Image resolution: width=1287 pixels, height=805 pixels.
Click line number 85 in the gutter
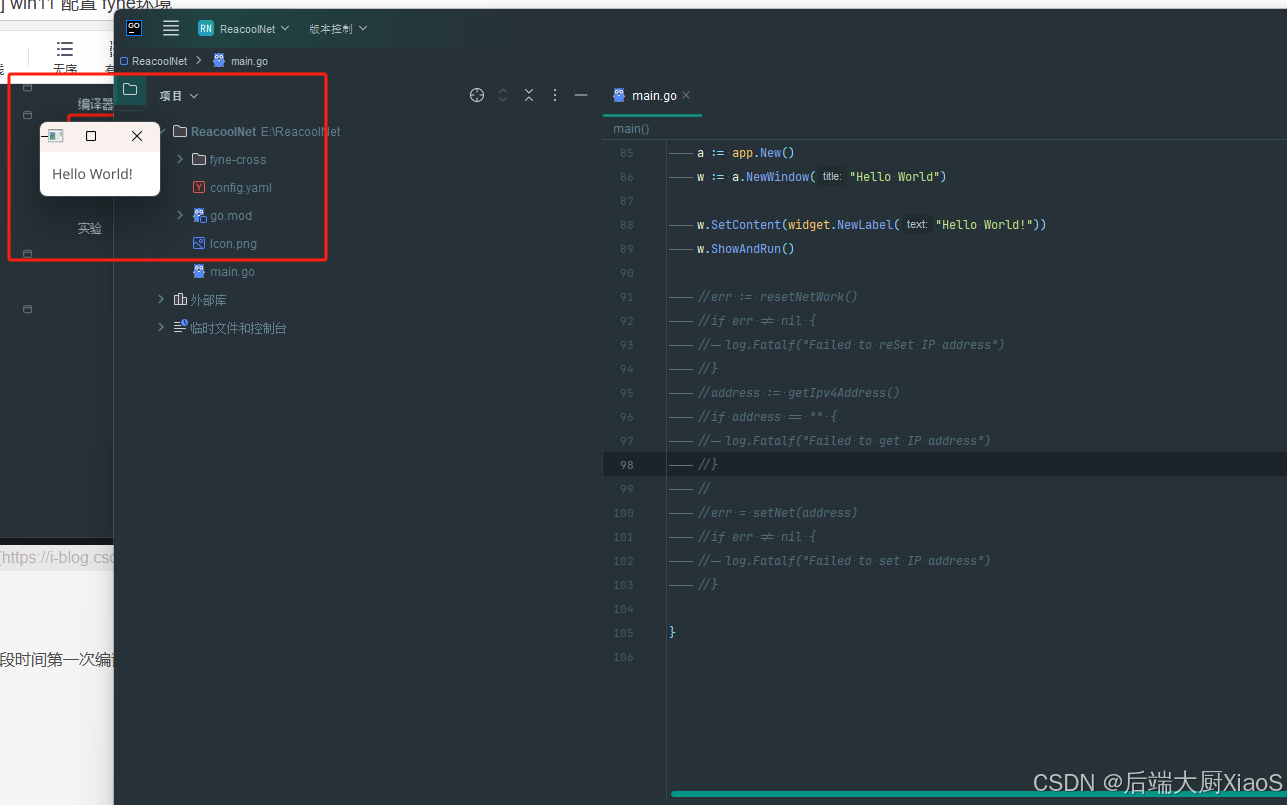[x=627, y=153]
